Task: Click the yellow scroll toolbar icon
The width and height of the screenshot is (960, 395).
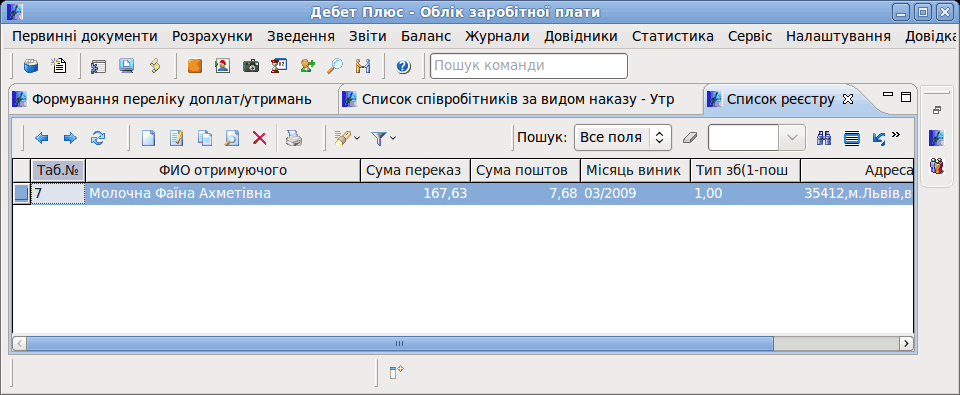Action: 155,66
